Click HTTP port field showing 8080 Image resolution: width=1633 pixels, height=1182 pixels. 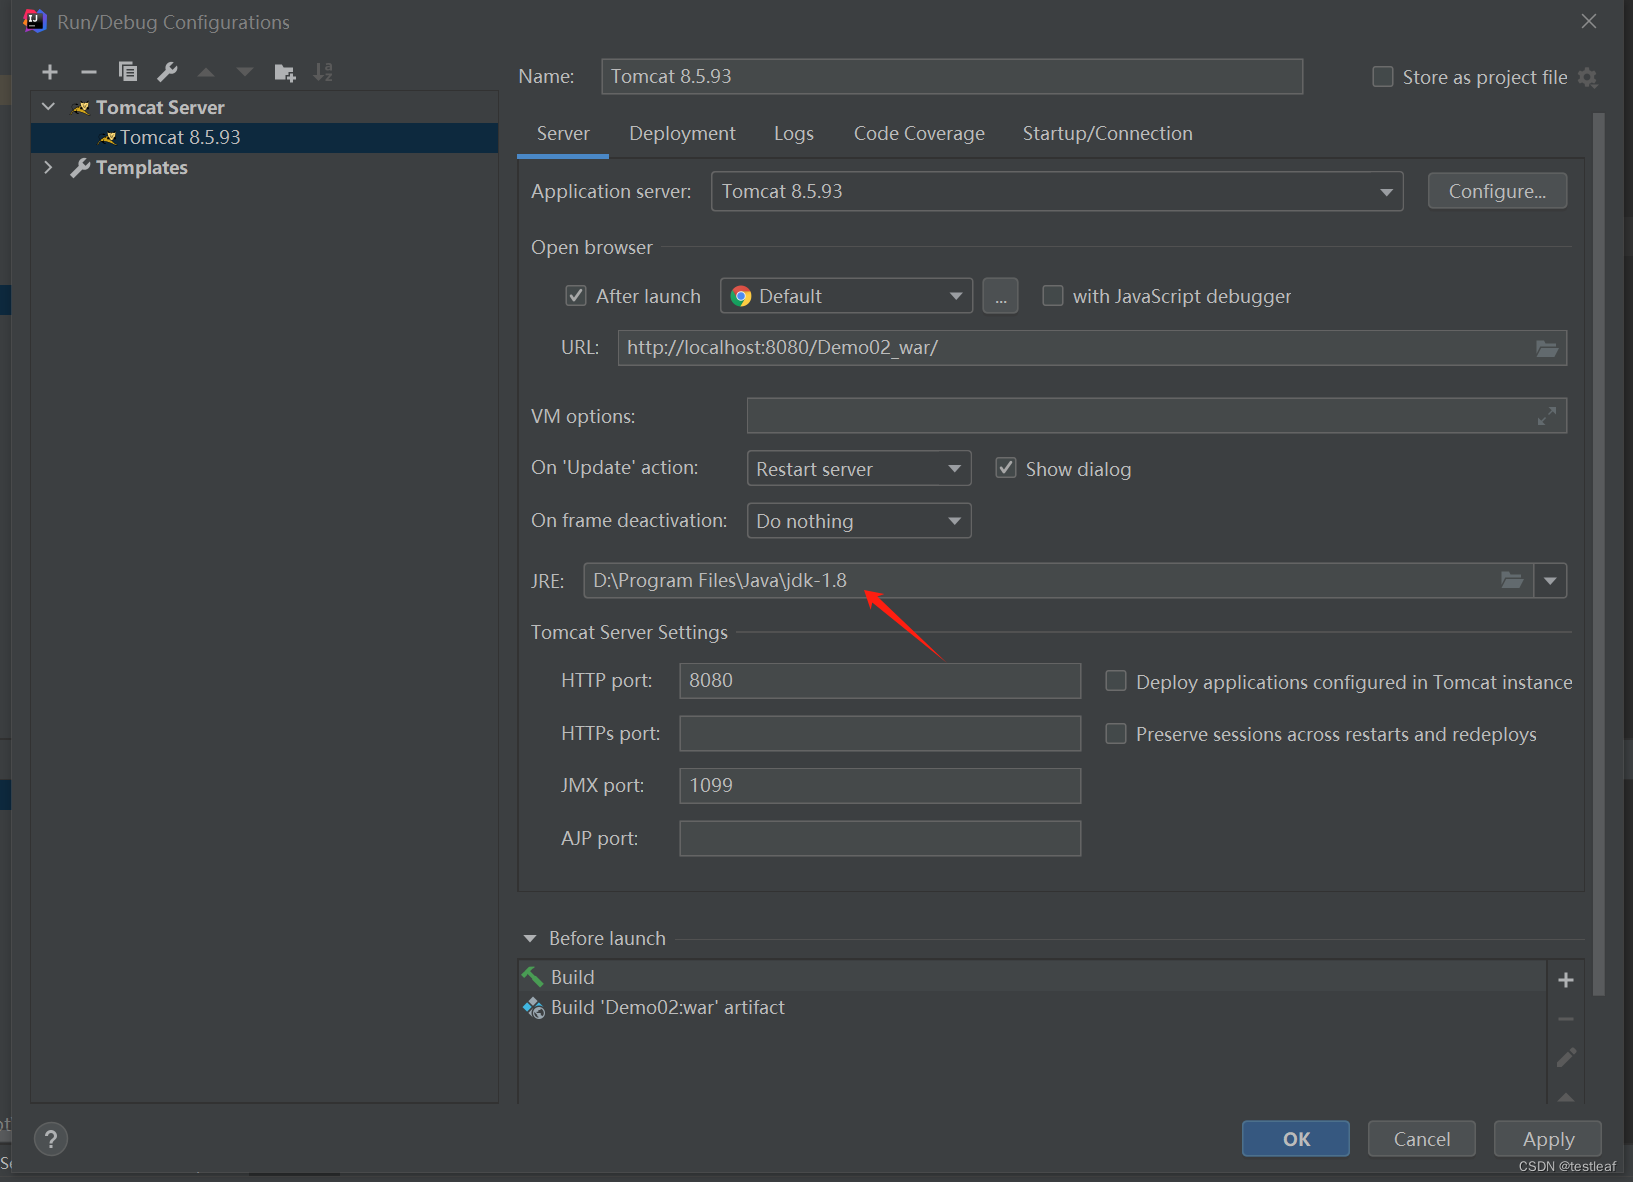[x=880, y=681]
